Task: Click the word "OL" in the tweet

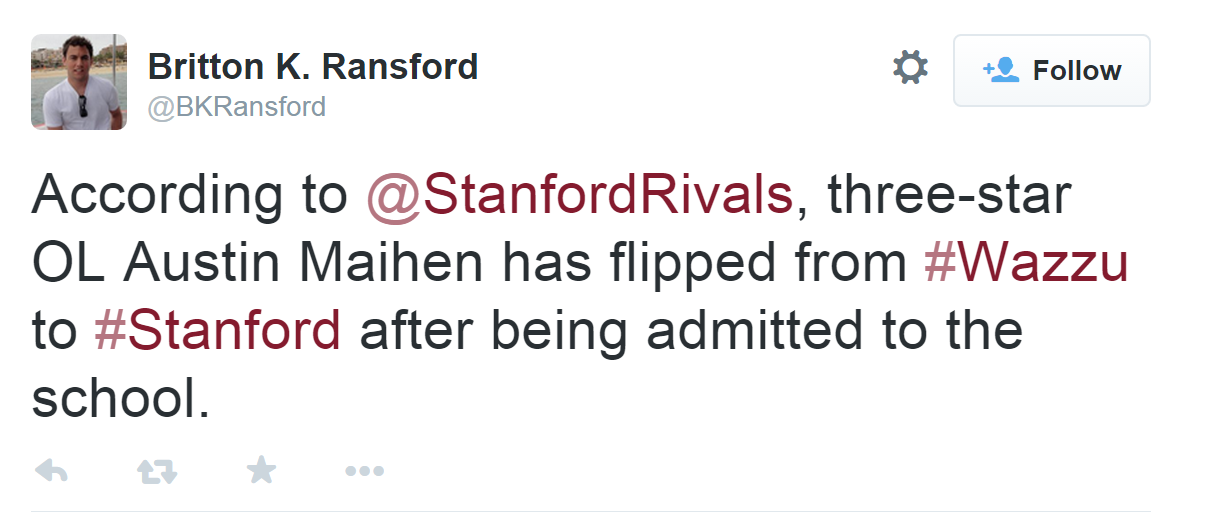Action: [x=67, y=264]
